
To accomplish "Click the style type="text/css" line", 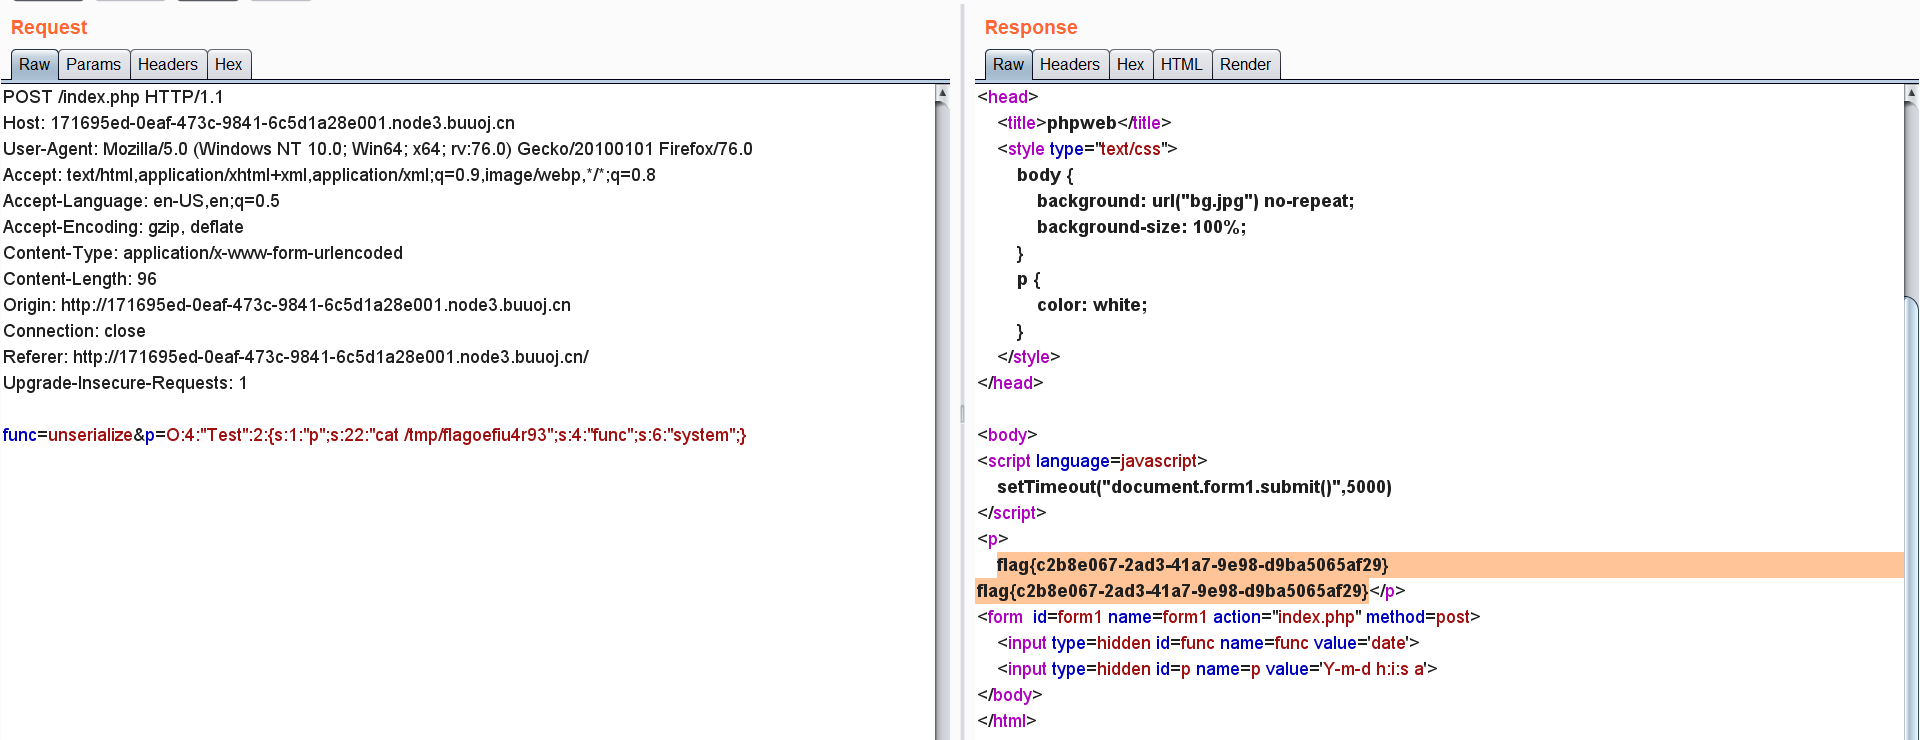I will 1087,149.
